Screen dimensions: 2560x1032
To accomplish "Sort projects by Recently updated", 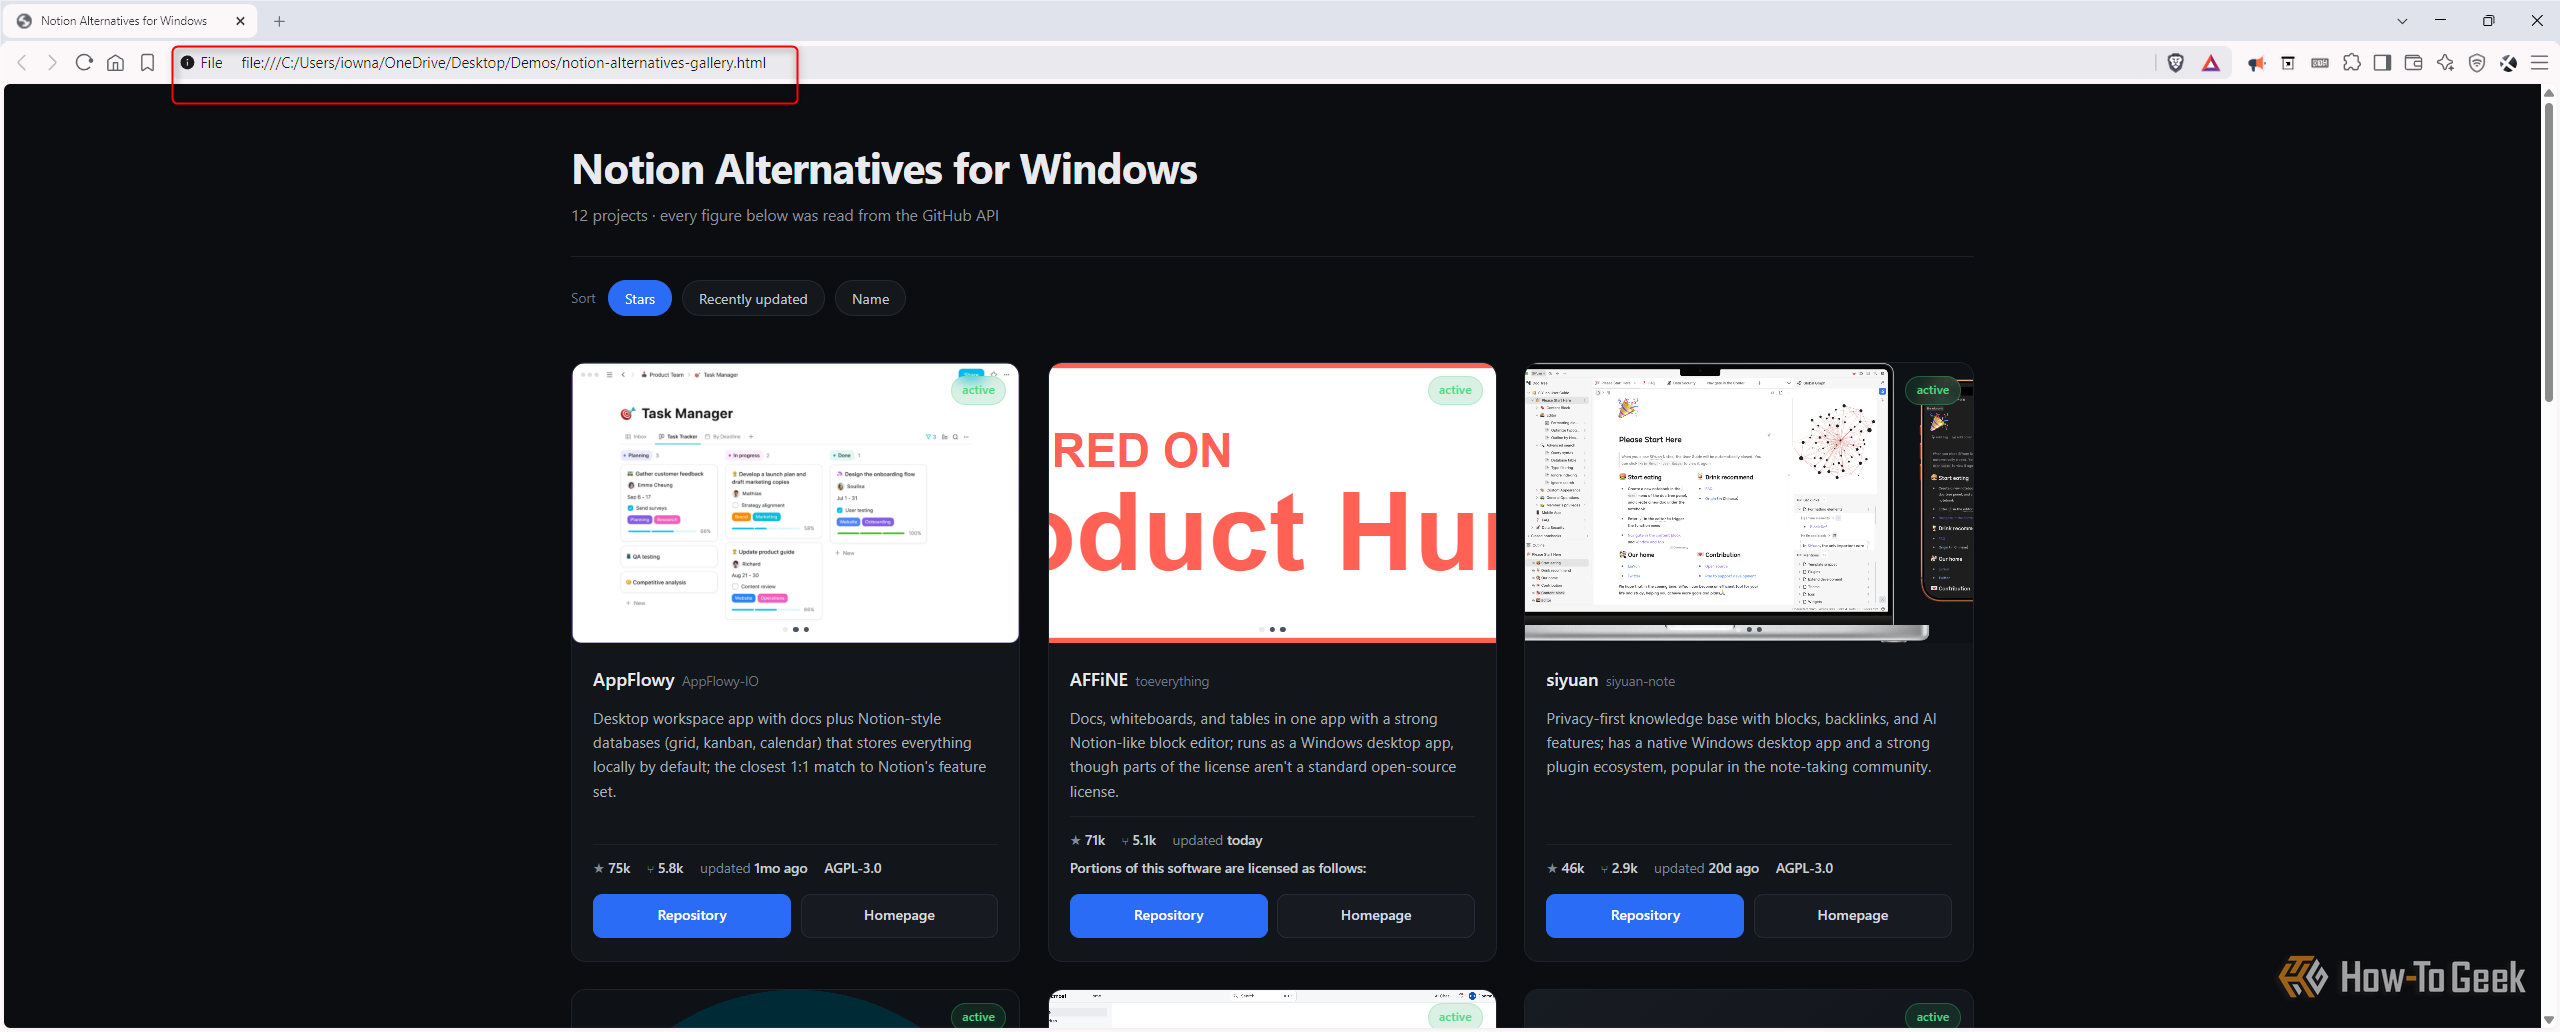I will pyautogui.click(x=753, y=299).
